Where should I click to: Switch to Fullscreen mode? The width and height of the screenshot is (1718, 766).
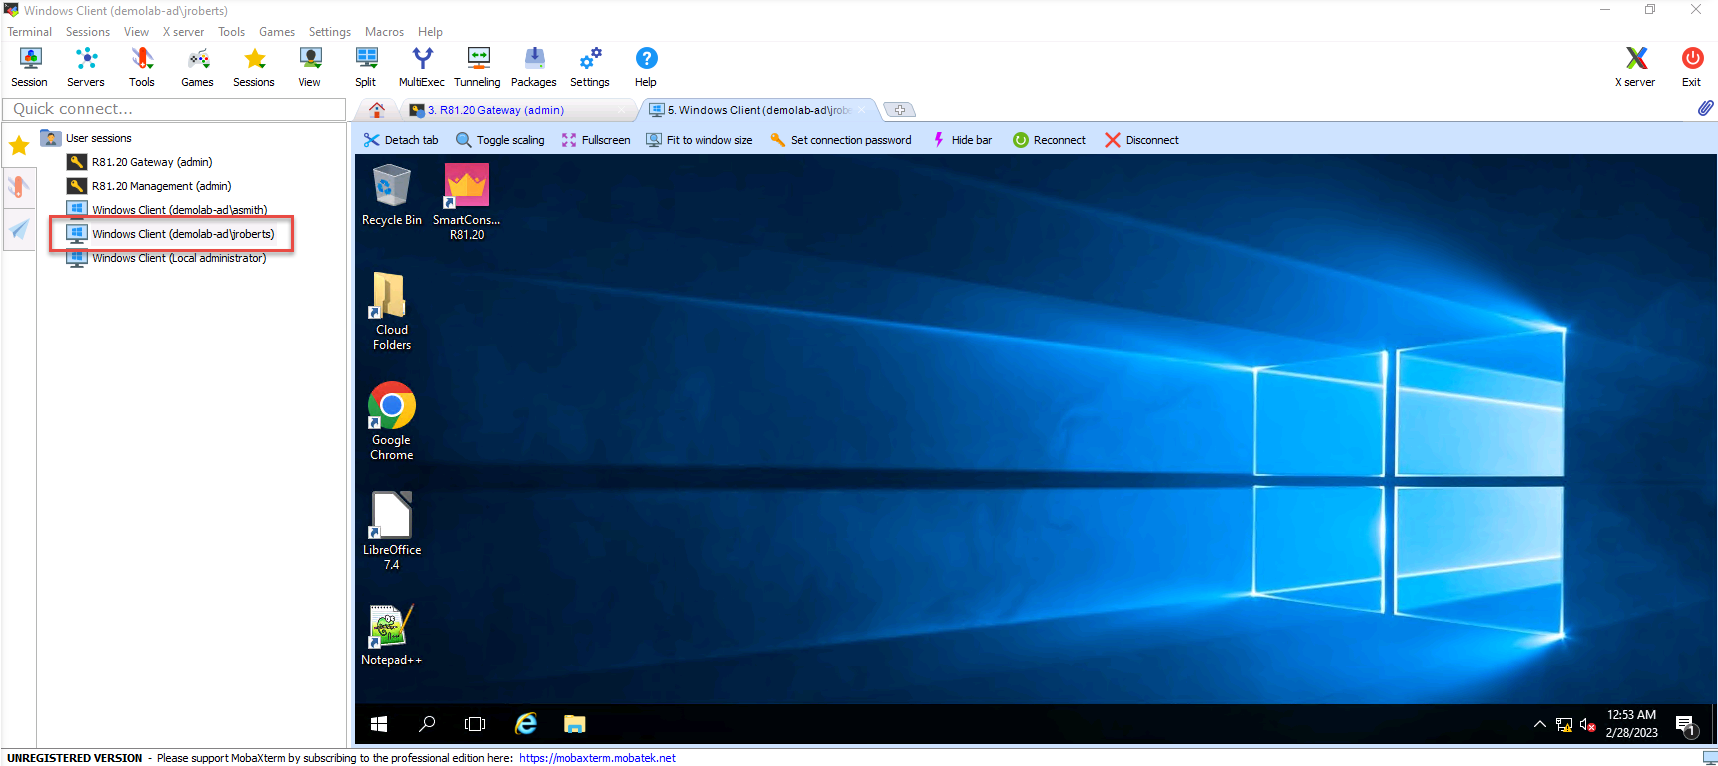pyautogui.click(x=596, y=140)
